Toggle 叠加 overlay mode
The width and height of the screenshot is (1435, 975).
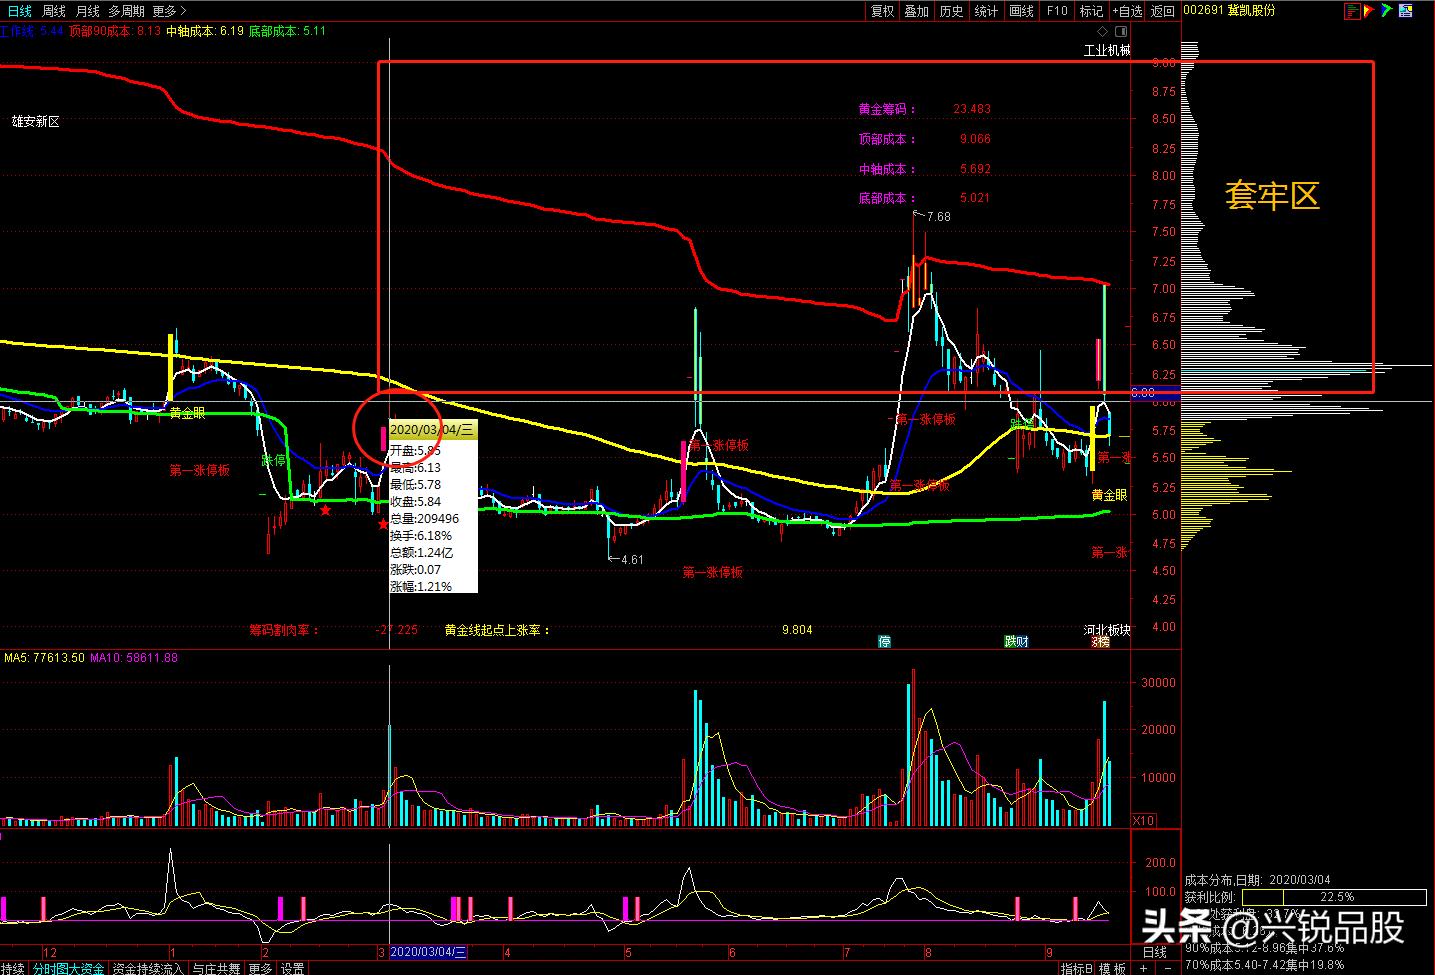pos(917,11)
